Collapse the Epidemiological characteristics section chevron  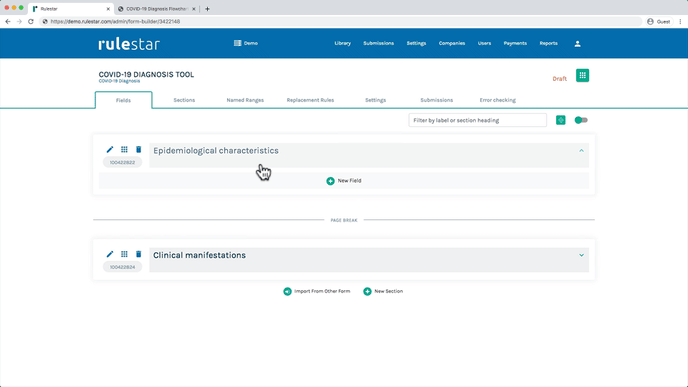click(581, 150)
